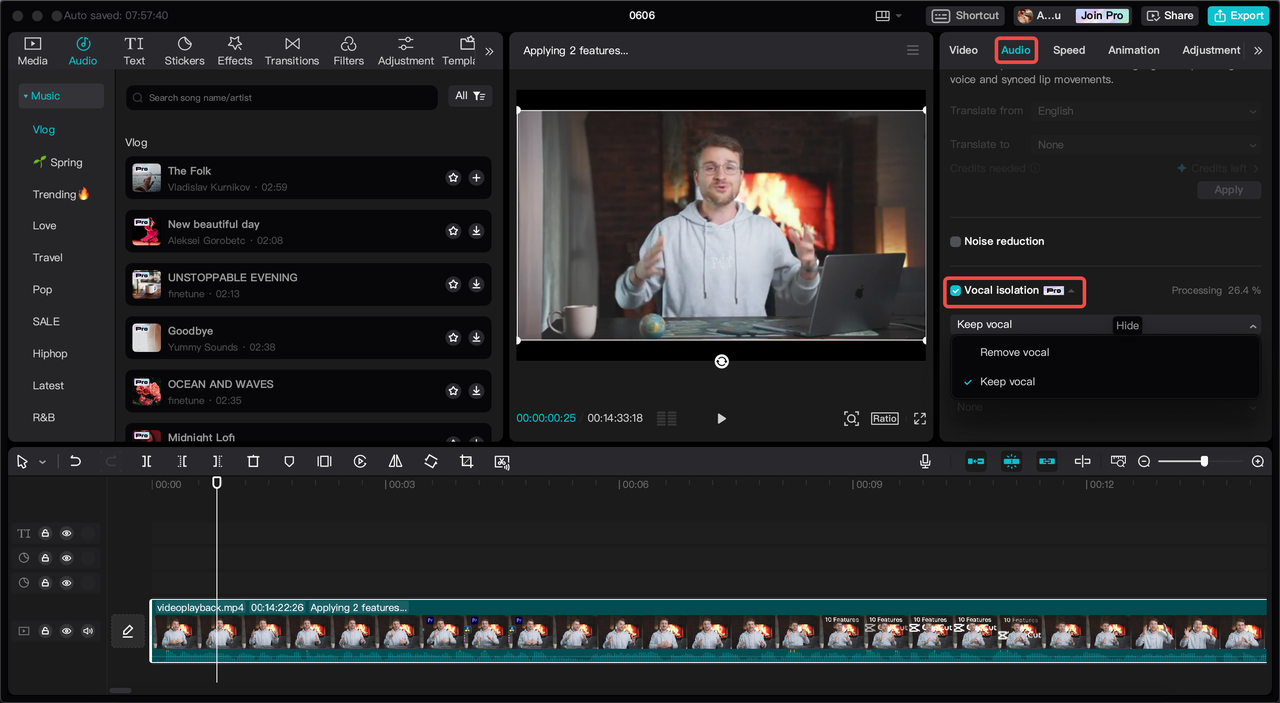Open the Stickers panel
The height and width of the screenshot is (703, 1280).
coord(184,51)
